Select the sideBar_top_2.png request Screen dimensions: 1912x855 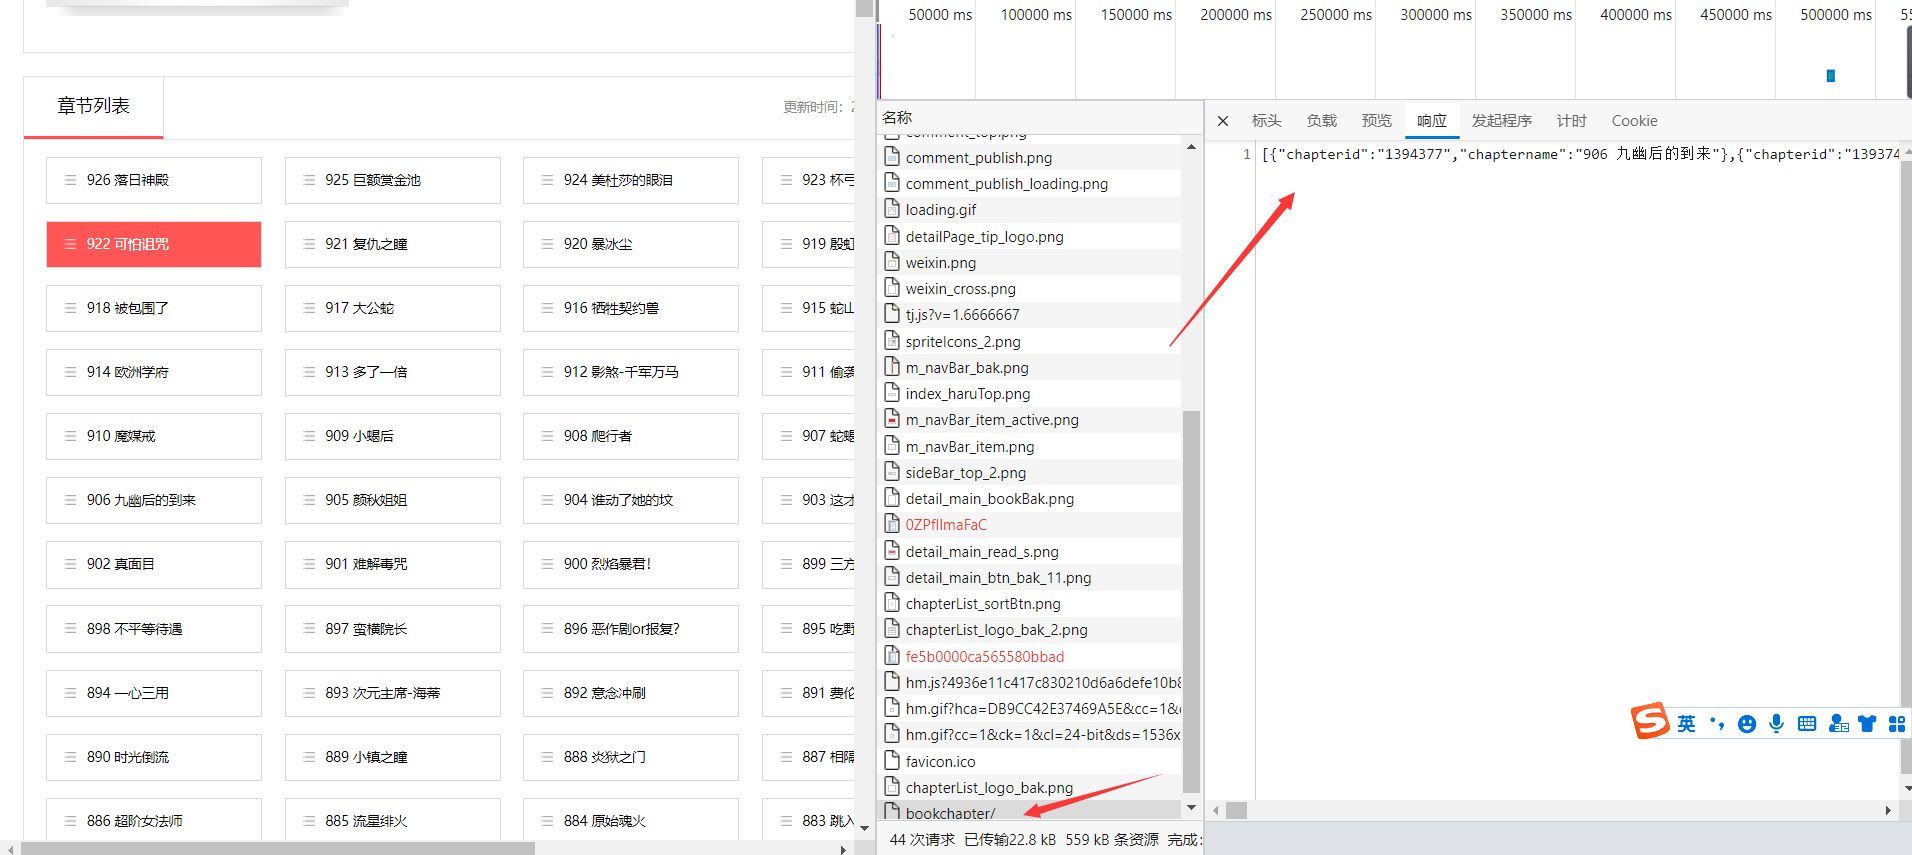[x=1030, y=472]
